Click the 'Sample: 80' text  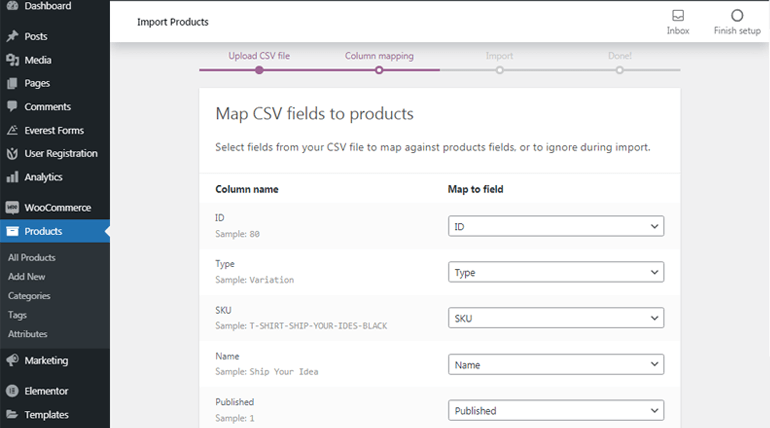(237, 234)
